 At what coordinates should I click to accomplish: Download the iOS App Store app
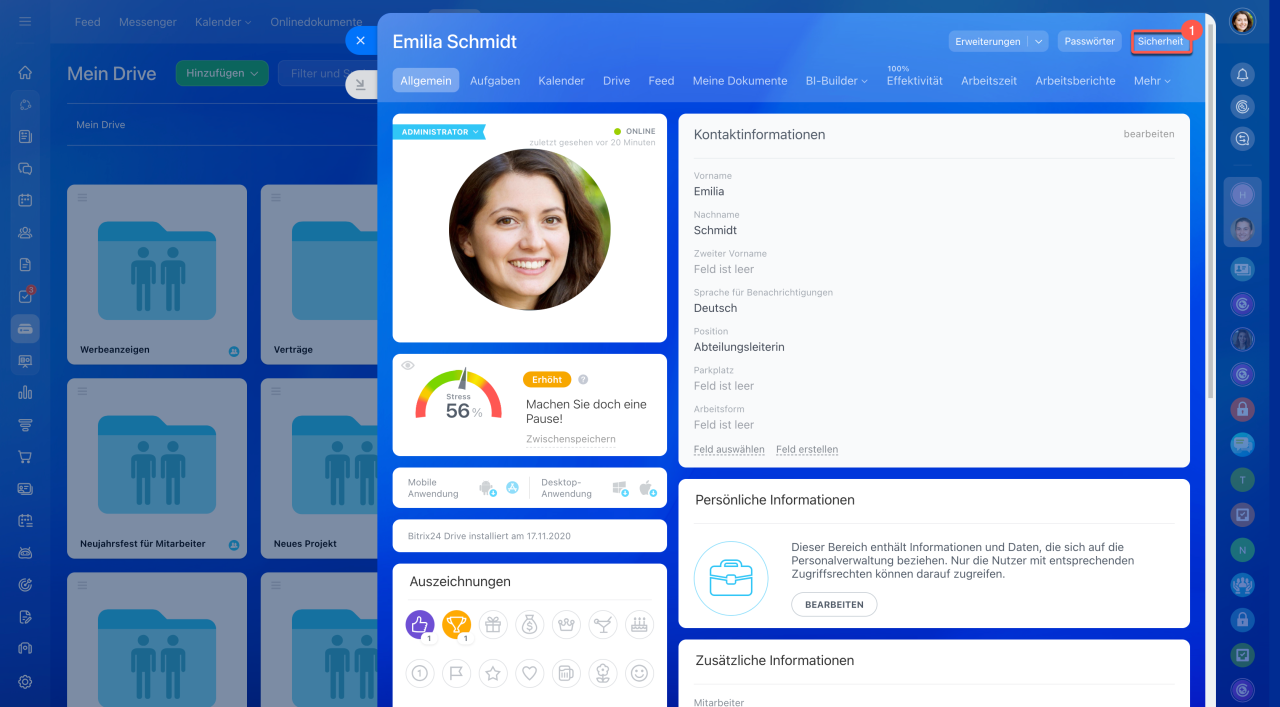(512, 488)
